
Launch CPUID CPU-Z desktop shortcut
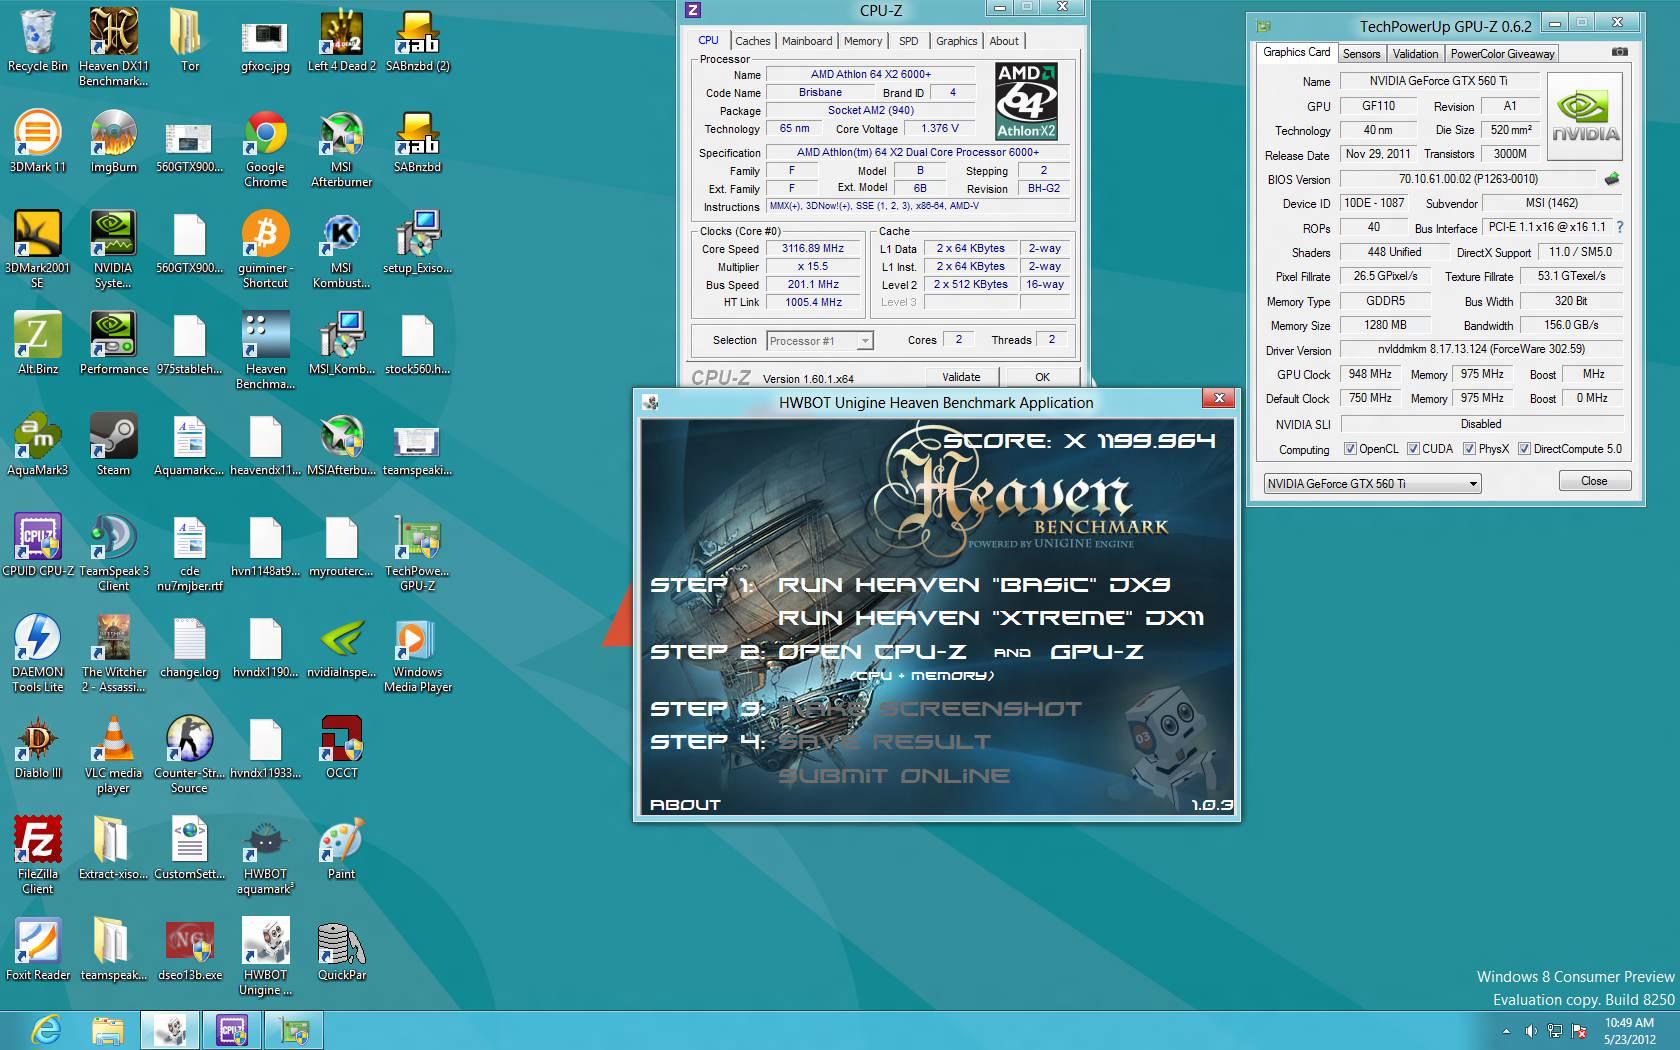click(38, 545)
